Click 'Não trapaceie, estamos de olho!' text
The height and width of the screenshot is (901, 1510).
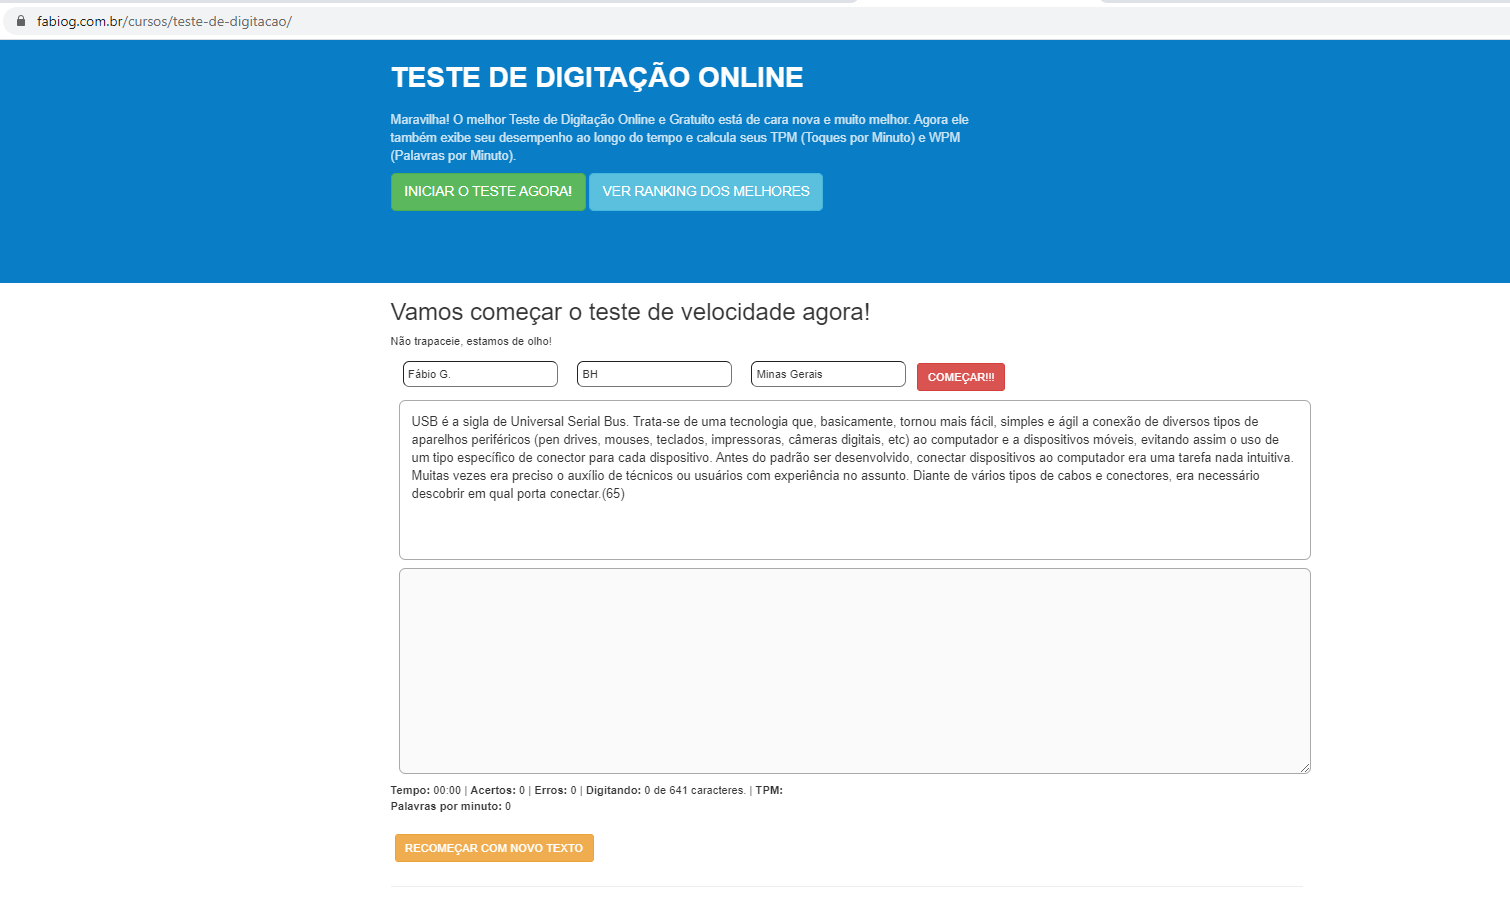471,341
